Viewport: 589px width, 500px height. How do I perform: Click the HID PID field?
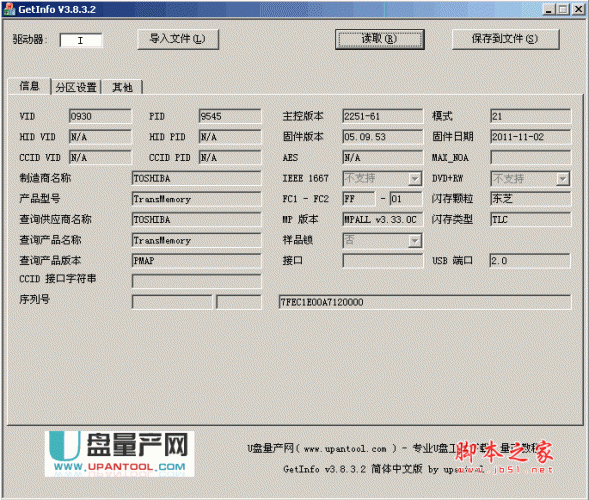pyautogui.click(x=230, y=137)
